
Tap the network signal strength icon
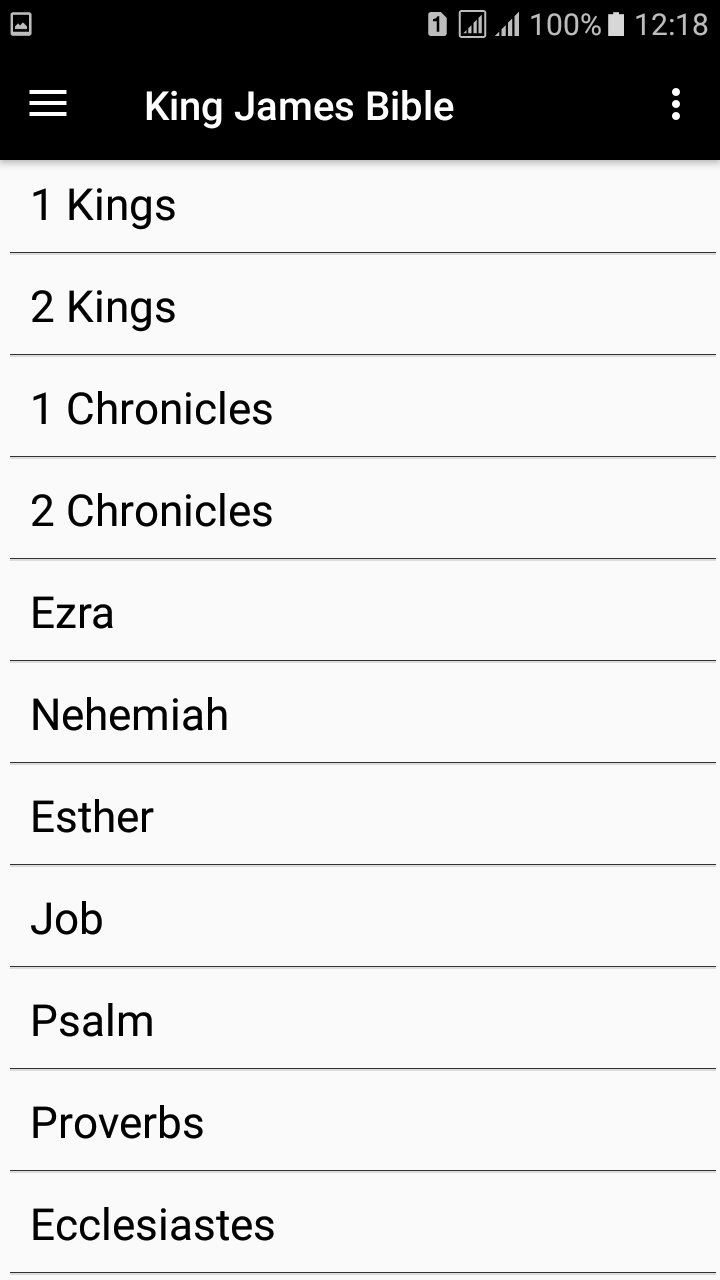(508, 24)
